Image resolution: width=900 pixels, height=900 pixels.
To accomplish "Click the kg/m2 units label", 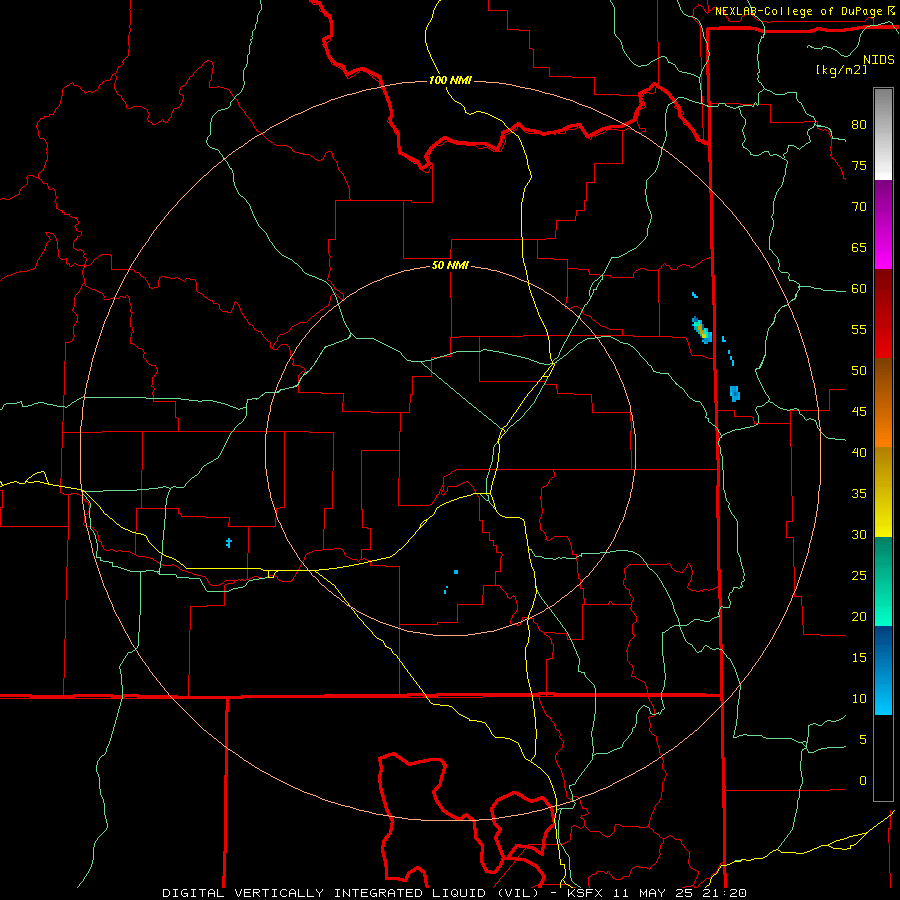I will (841, 70).
